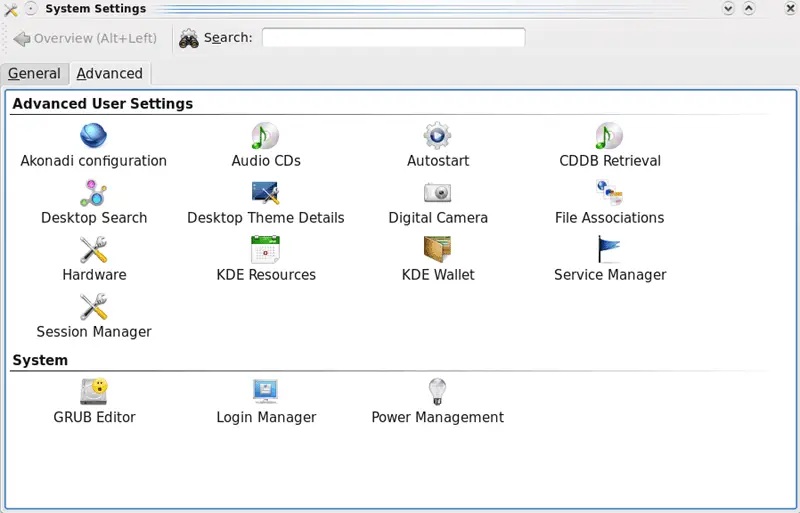
Task: Close the System Settings window
Action: 790,9
